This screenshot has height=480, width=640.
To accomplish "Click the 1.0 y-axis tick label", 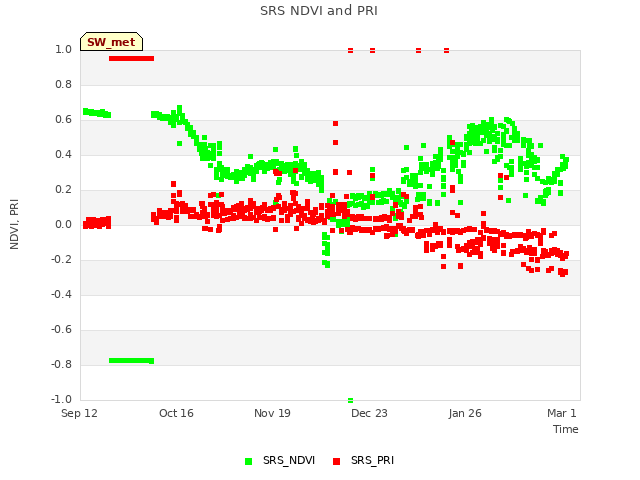I will (x=63, y=50).
